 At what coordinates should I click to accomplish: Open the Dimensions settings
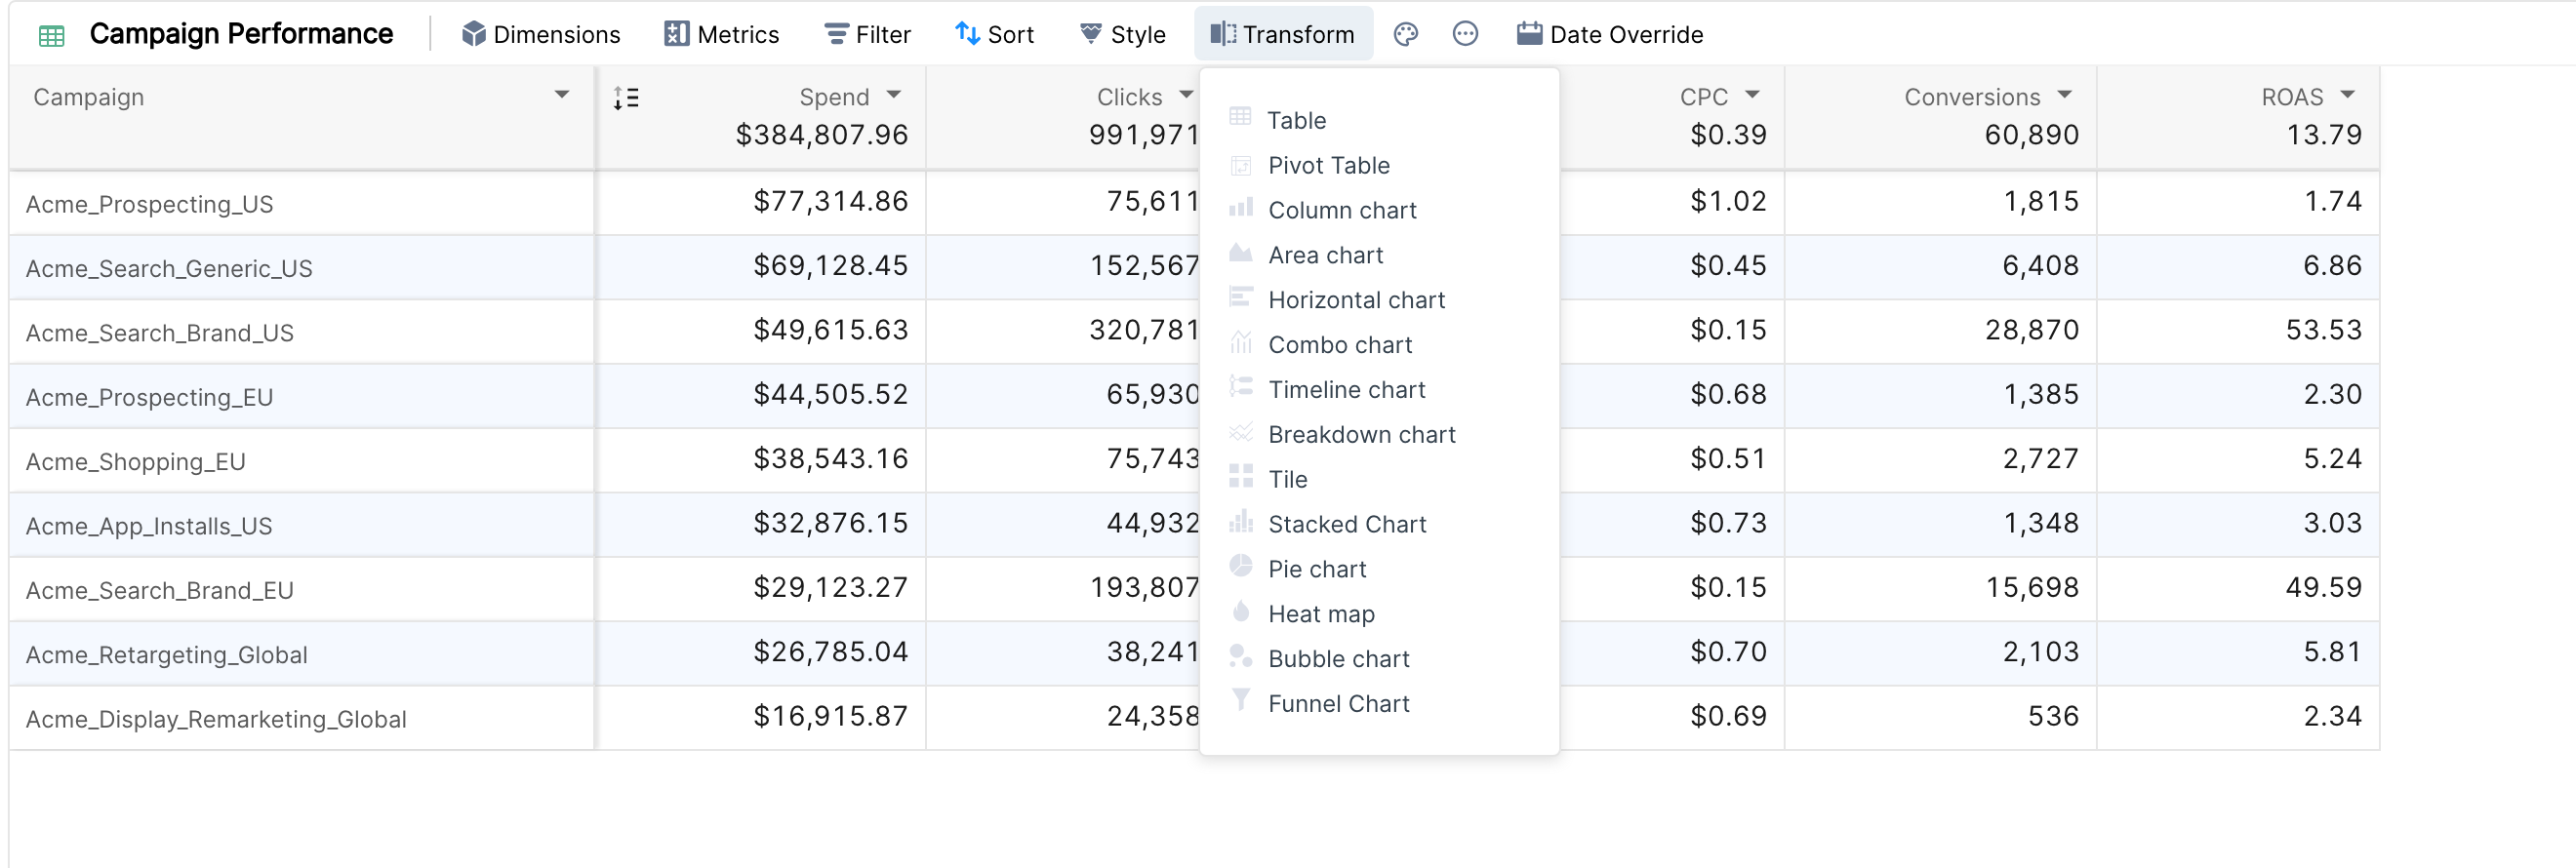pos(541,34)
